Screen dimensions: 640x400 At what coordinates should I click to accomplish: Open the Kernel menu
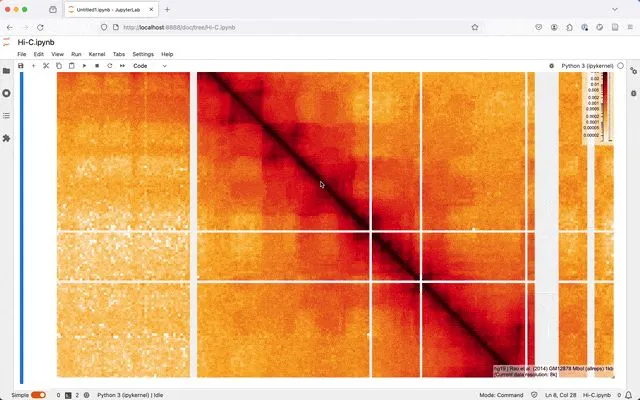click(x=97, y=54)
